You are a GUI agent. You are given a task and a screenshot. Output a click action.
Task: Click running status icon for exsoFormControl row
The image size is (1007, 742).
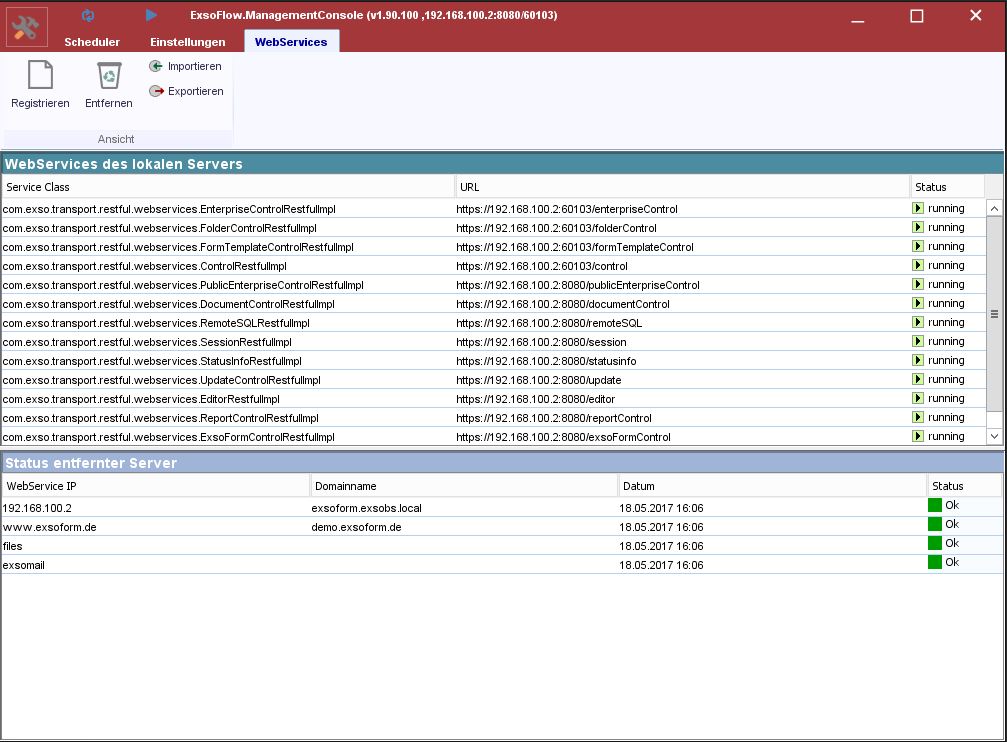pos(918,436)
